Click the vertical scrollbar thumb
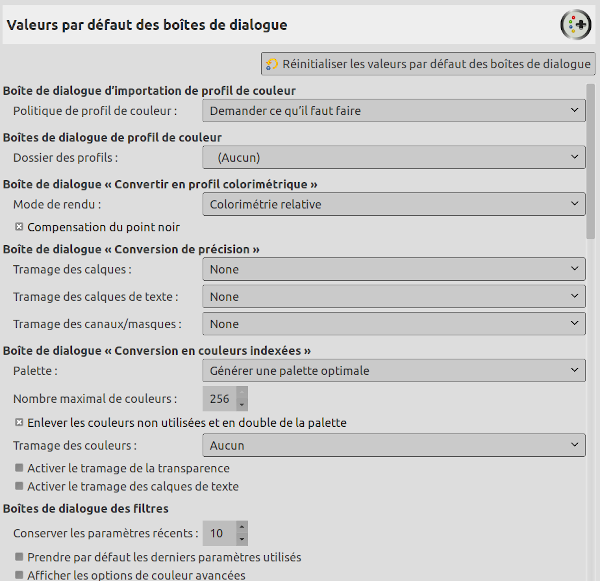This screenshot has height=581, width=600. point(591,162)
